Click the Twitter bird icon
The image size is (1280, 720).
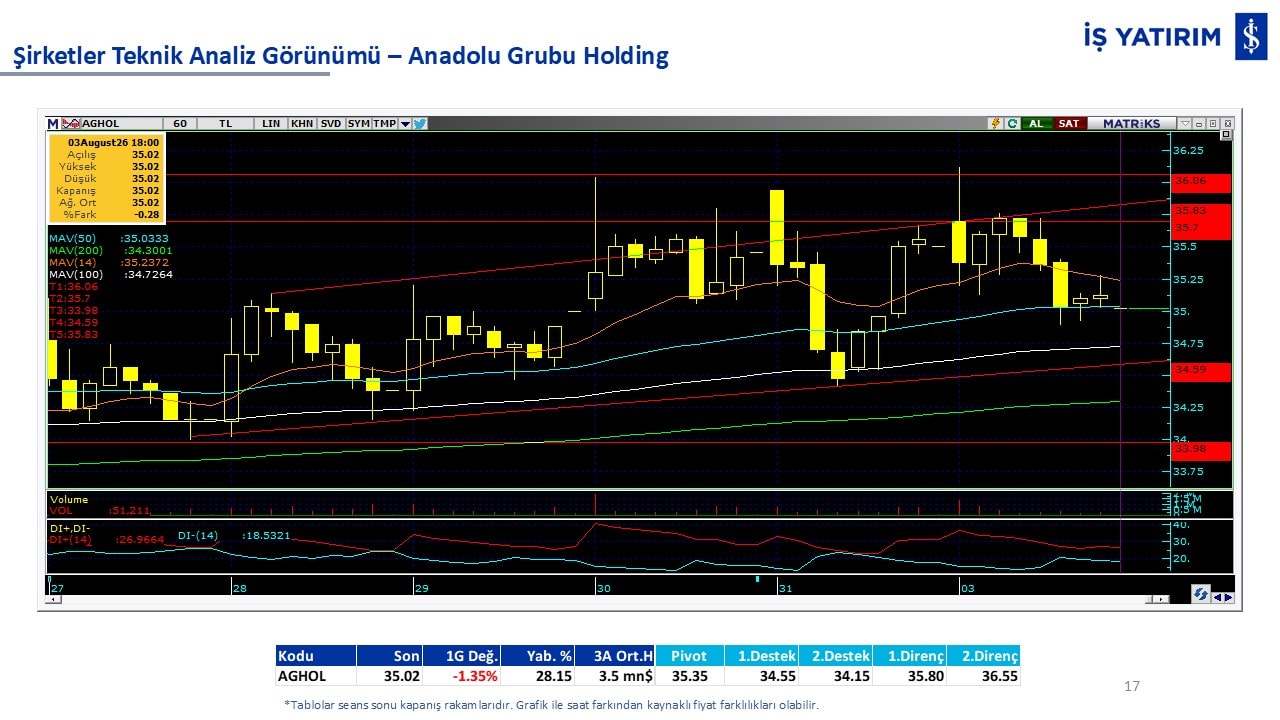[x=420, y=124]
